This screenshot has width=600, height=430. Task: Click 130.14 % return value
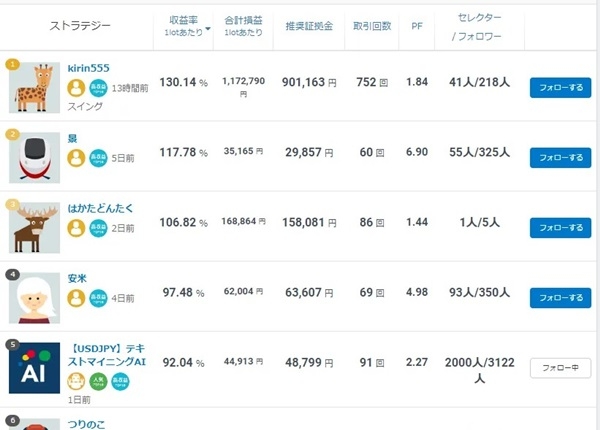pyautogui.click(x=184, y=82)
